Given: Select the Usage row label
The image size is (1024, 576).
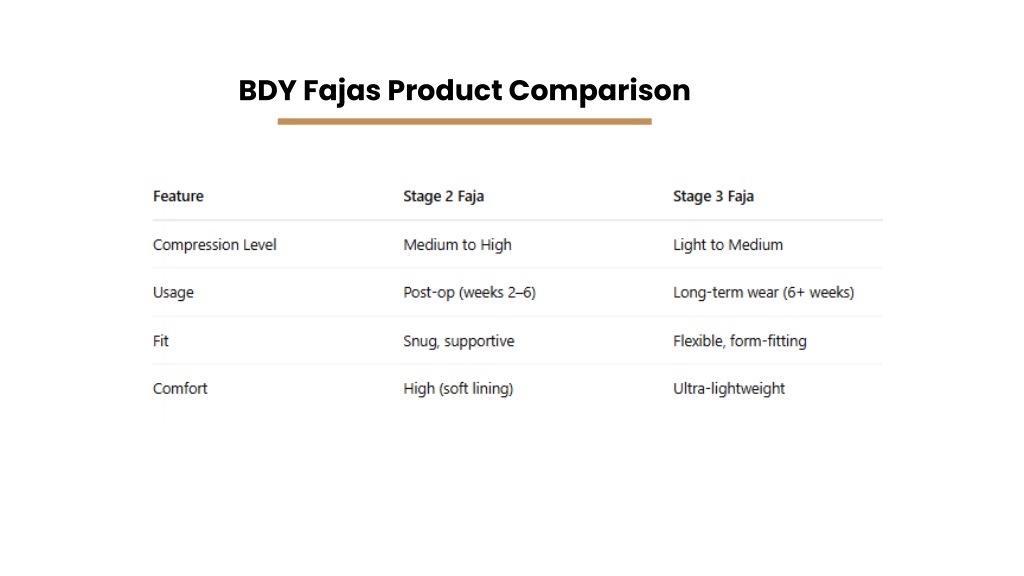Looking at the screenshot, I should [173, 293].
